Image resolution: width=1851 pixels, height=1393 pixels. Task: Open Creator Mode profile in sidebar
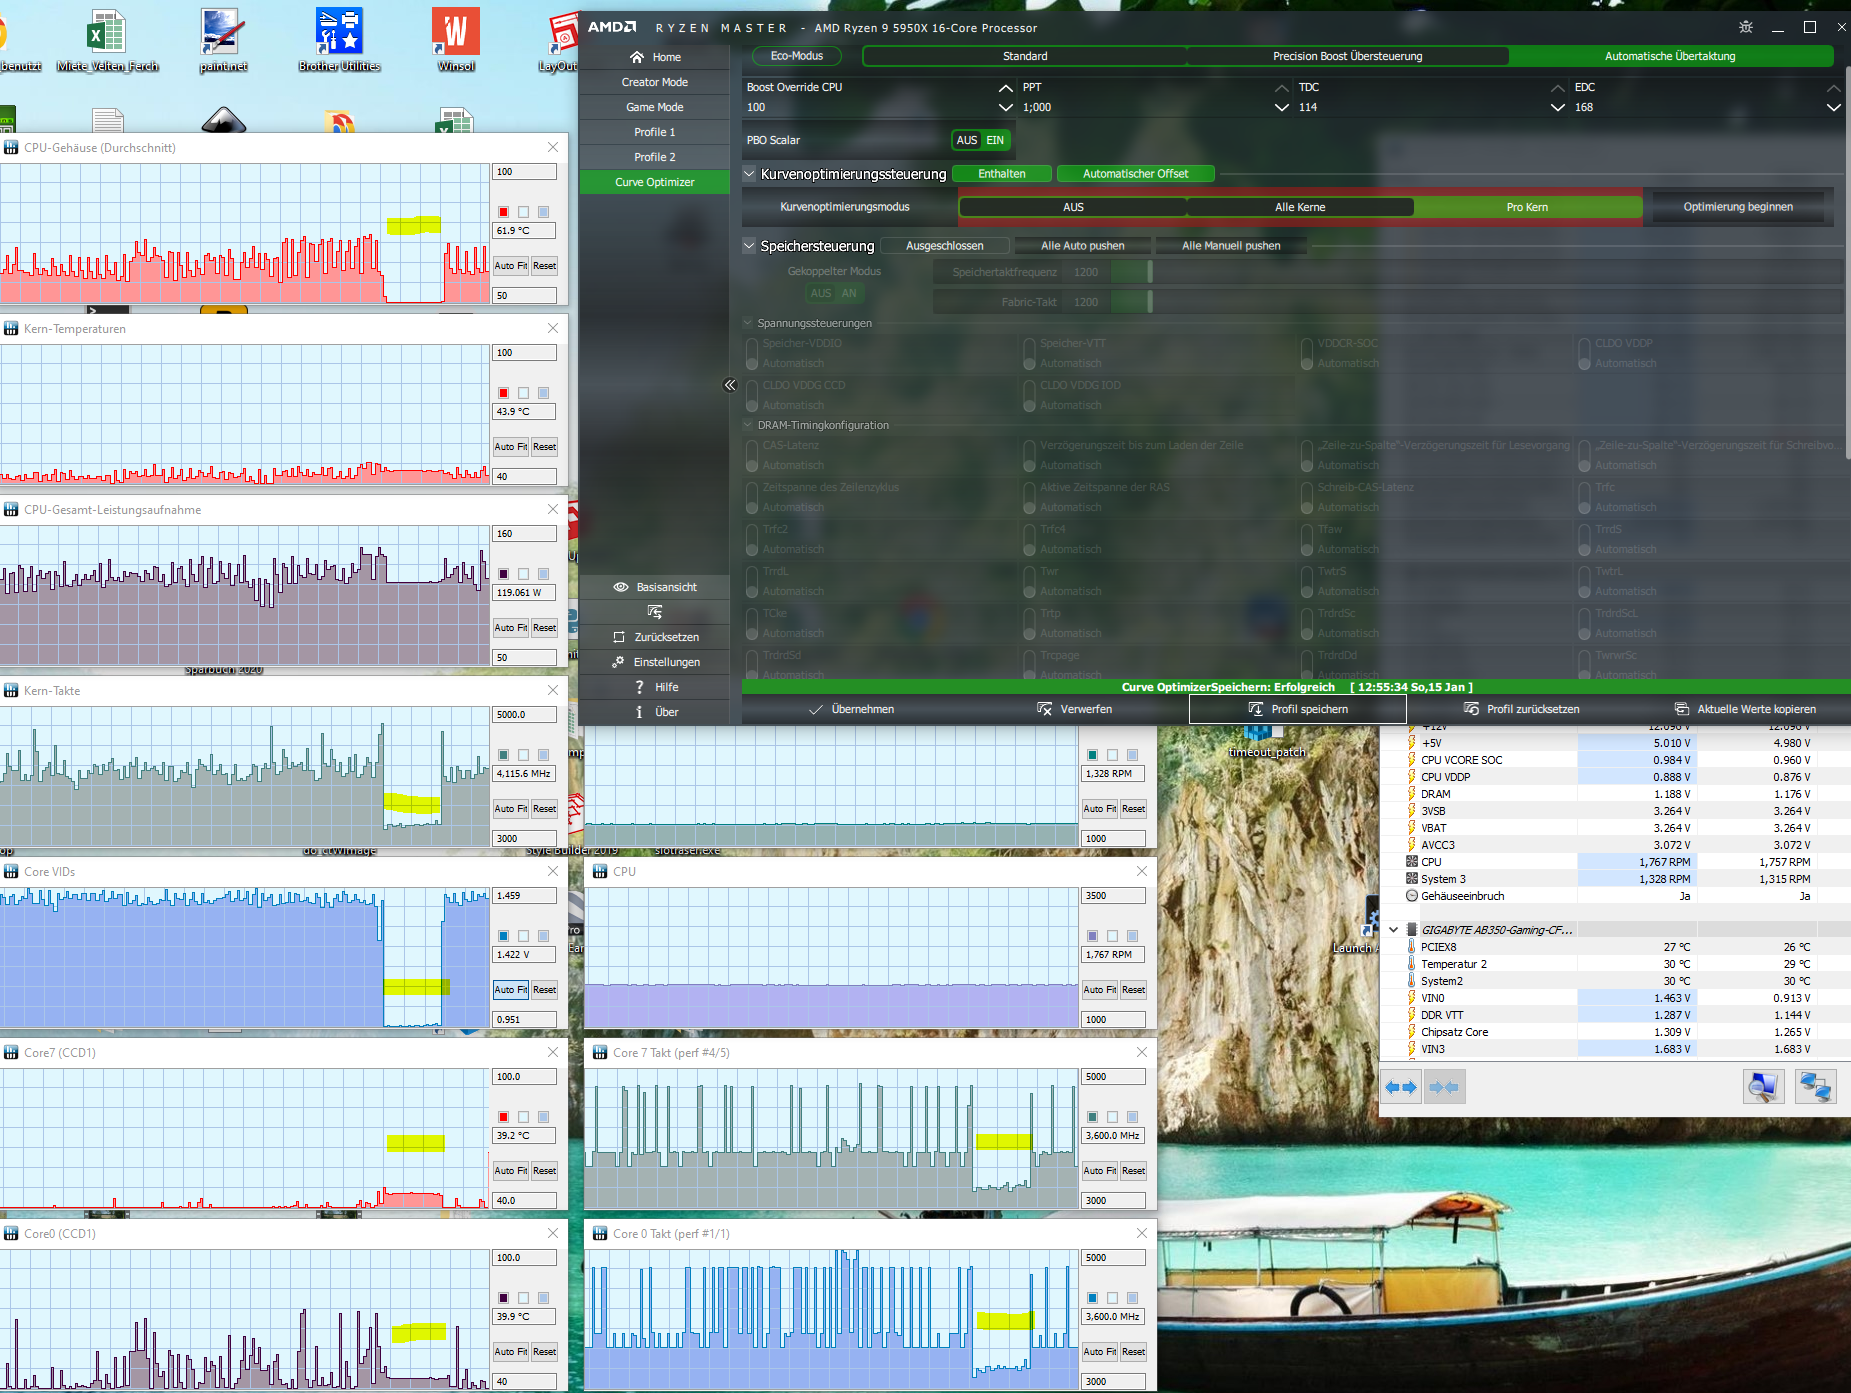(x=655, y=82)
